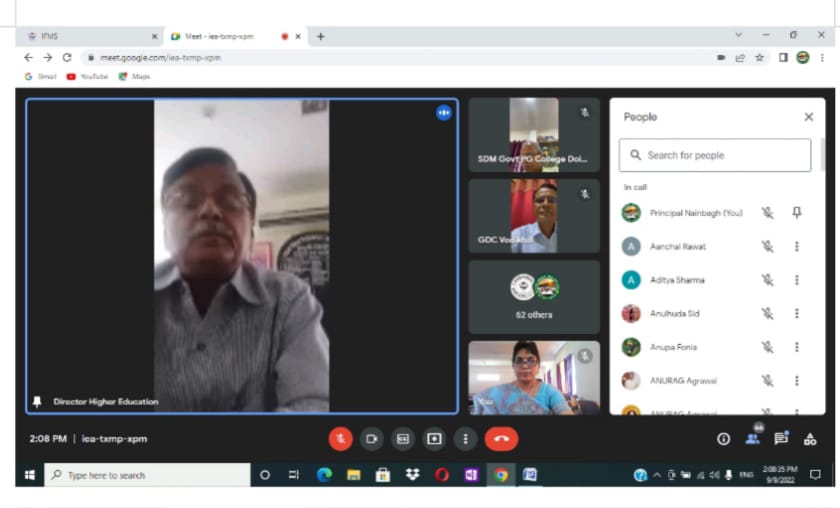The image size is (840, 508).
Task: Pin Principal Nainbagh to the screen
Action: pyautogui.click(x=796, y=213)
